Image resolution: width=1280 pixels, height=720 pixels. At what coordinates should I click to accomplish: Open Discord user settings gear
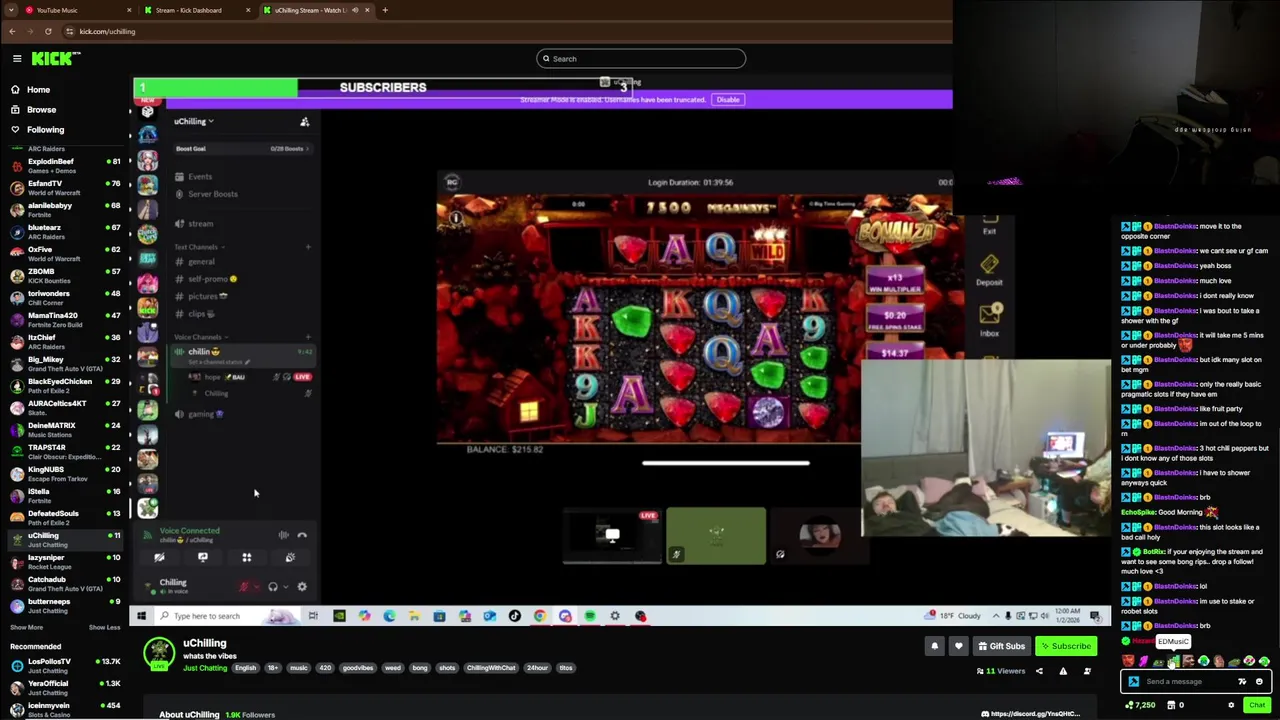[302, 587]
